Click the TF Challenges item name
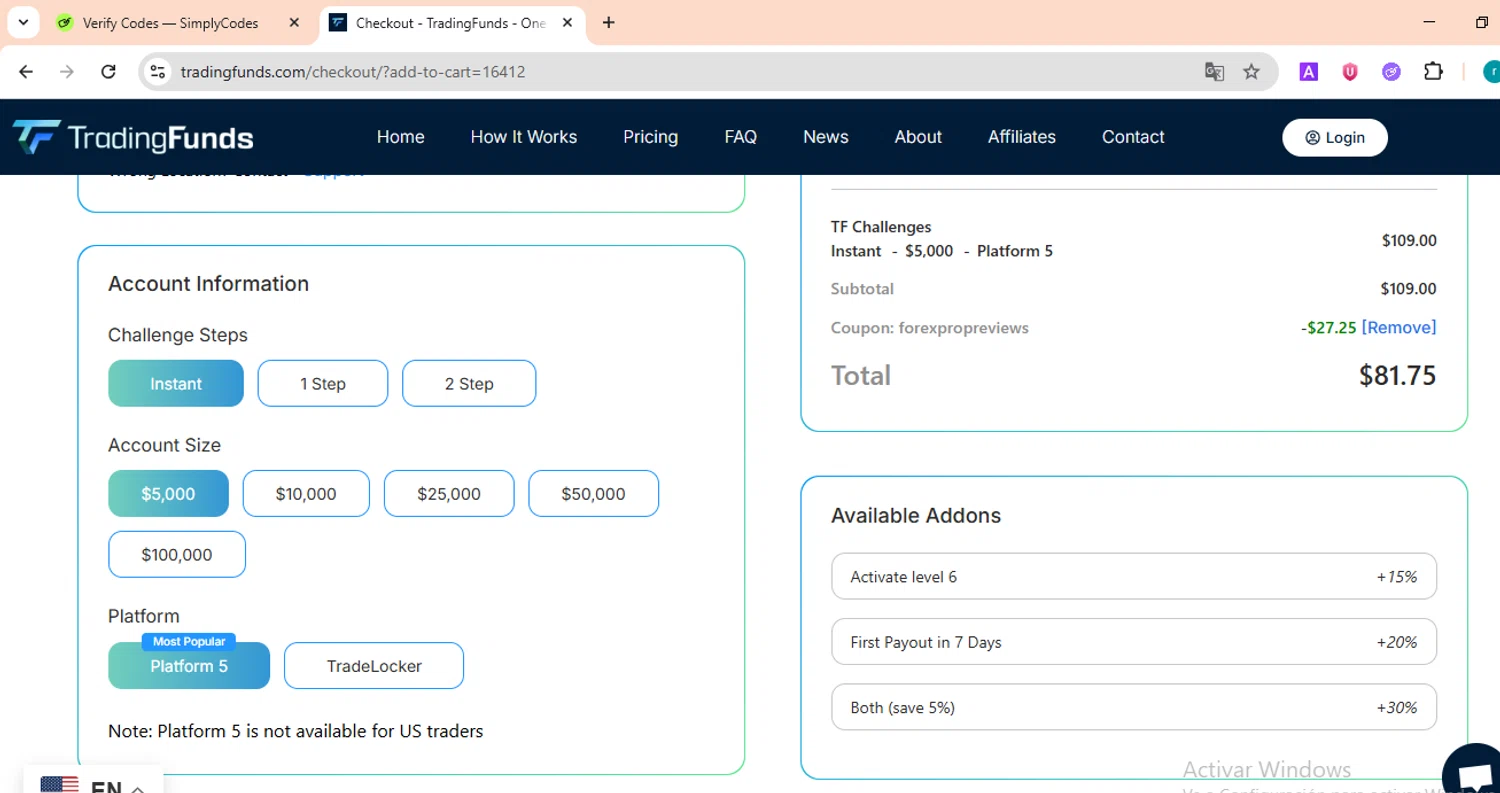Screen dimensions: 1500x793 [881, 227]
